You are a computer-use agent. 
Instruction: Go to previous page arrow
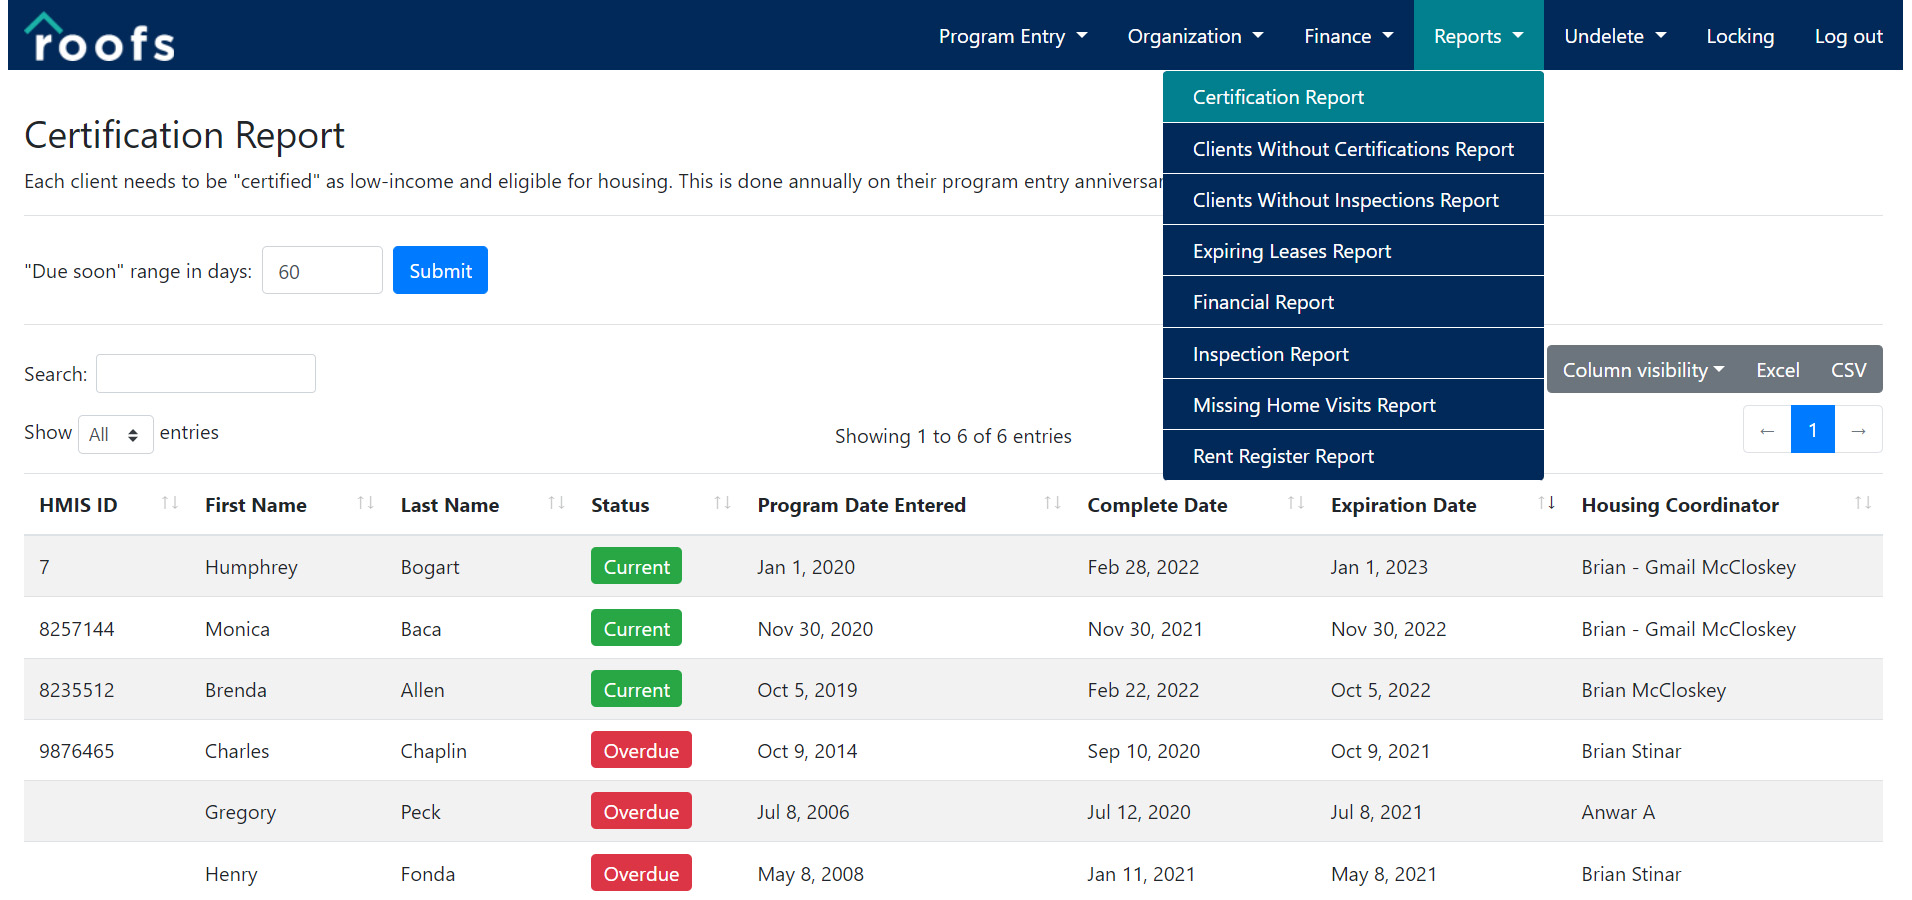1767,430
